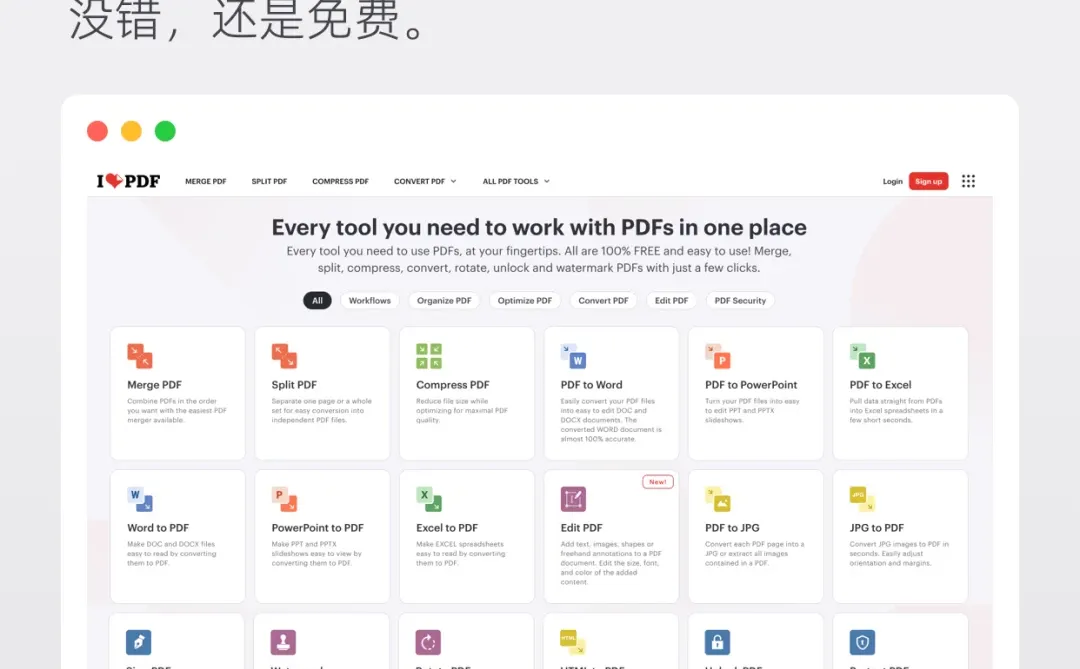This screenshot has height=669, width=1080.
Task: Click the yellow window minimize dot
Action: [131, 131]
